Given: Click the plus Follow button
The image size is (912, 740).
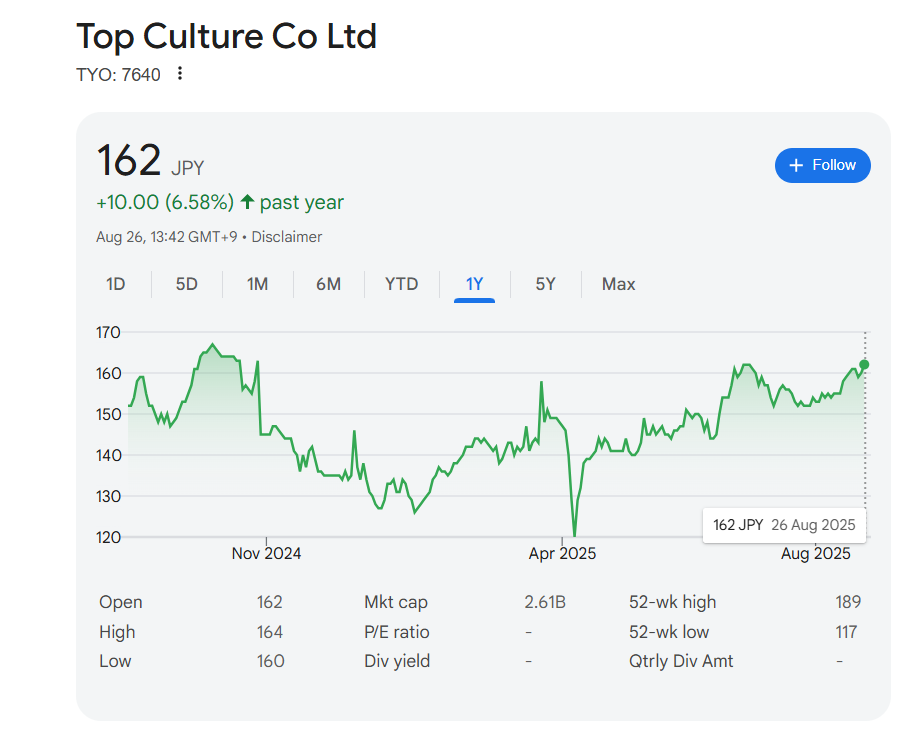Looking at the screenshot, I should click(822, 165).
